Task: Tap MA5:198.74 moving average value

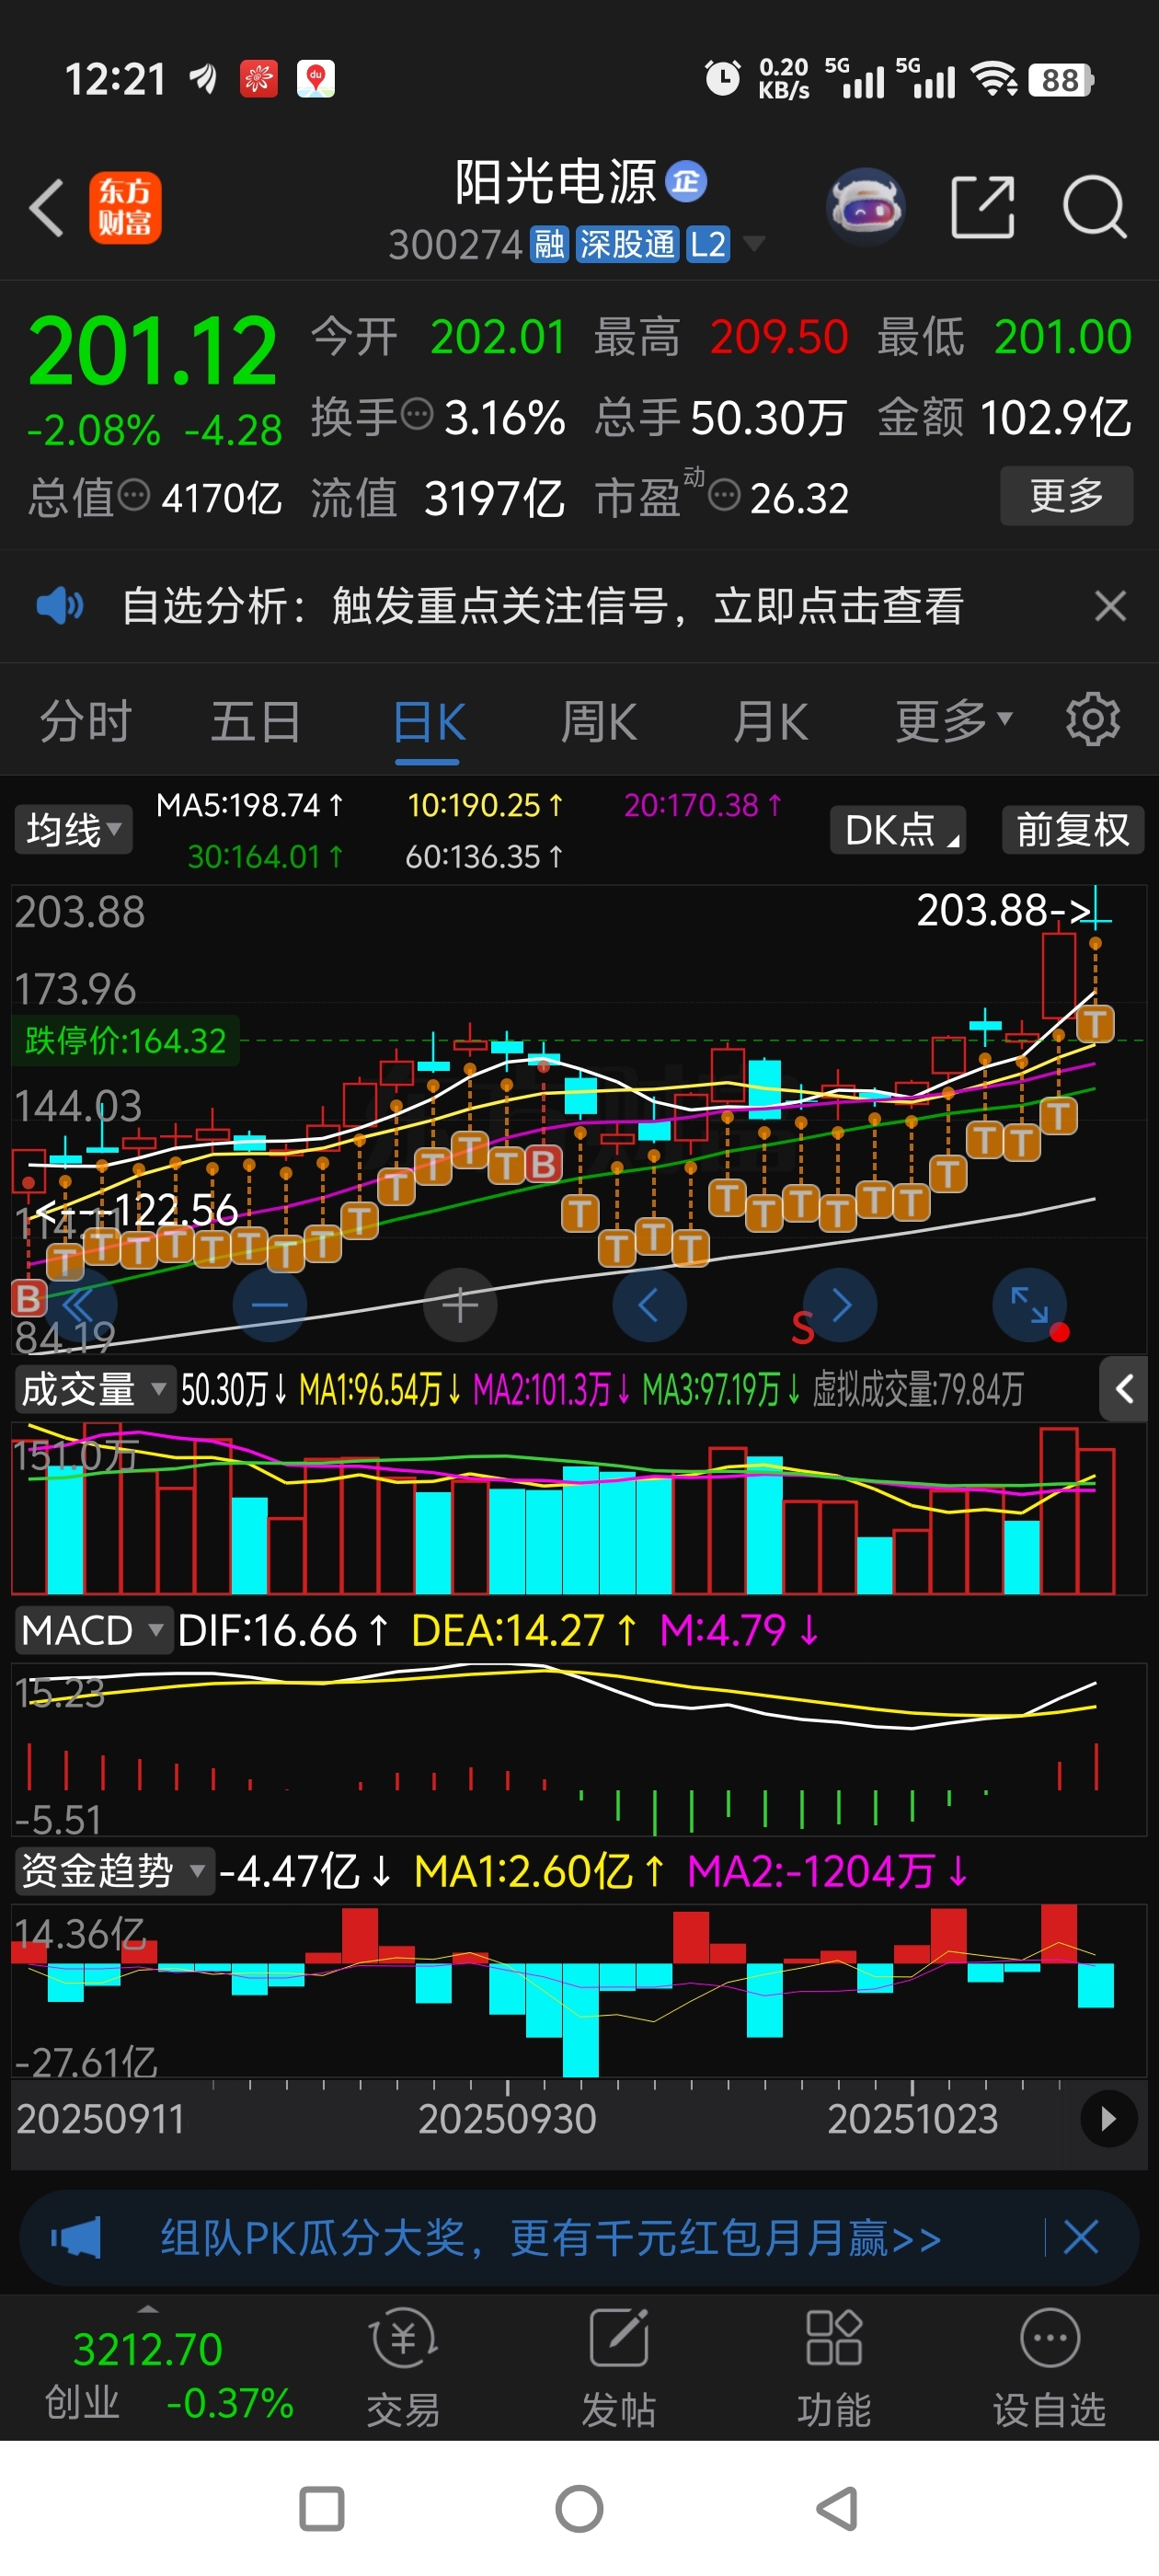Action: coord(250,805)
